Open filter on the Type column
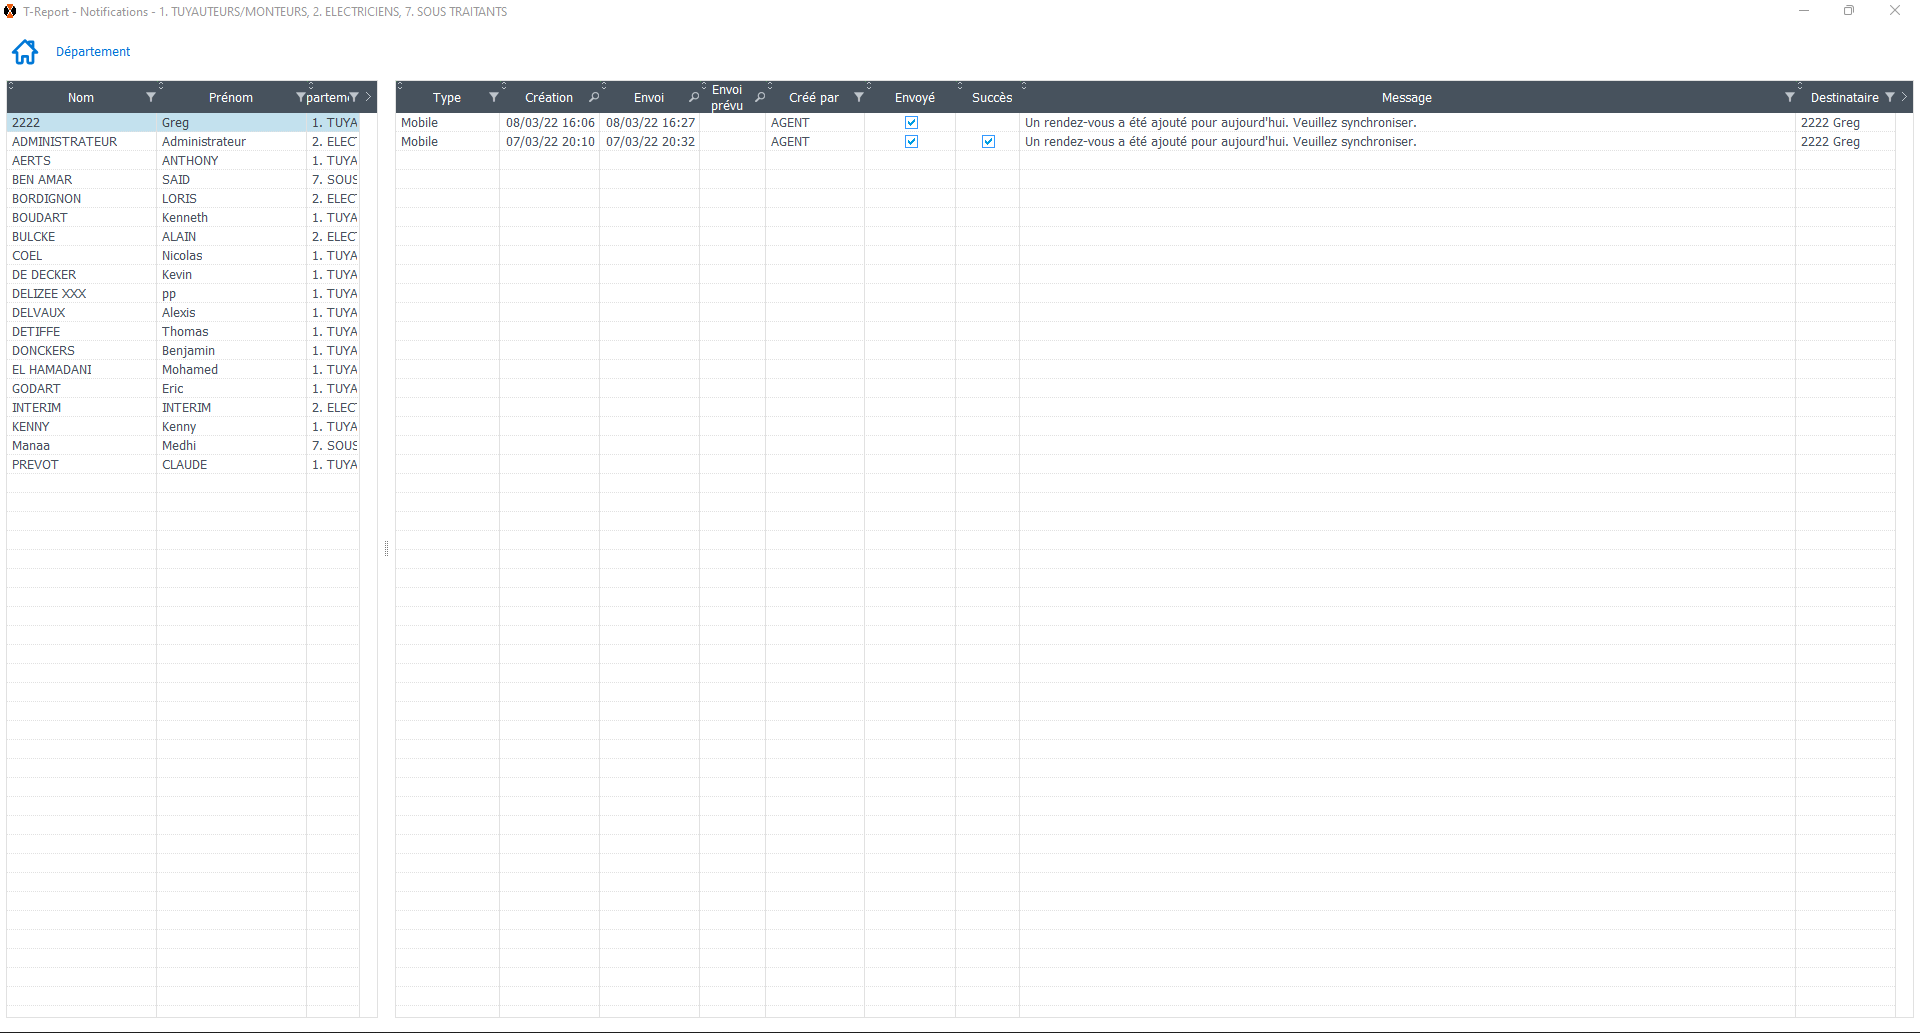Viewport: 1920px width, 1033px height. 493,97
